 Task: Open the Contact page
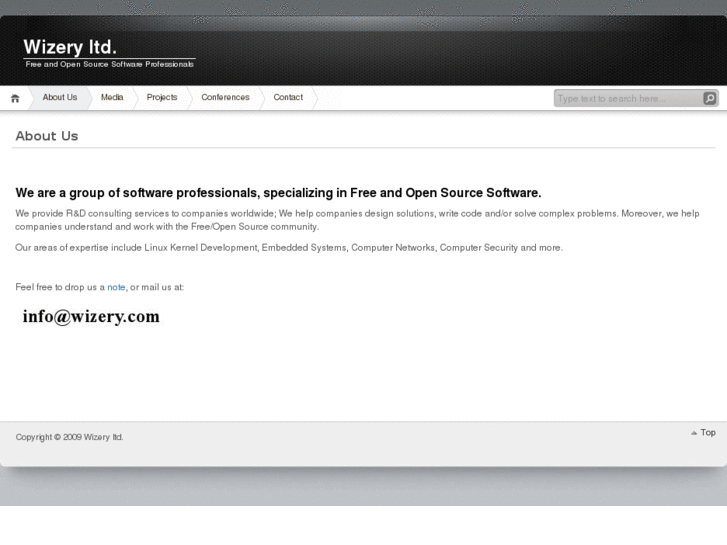[x=288, y=97]
